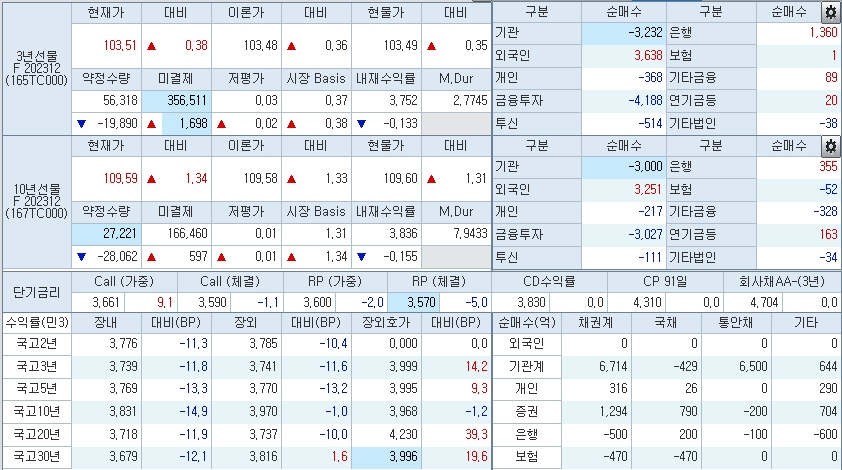Select the 10년선물 F 202312 label

pyautogui.click(x=36, y=200)
